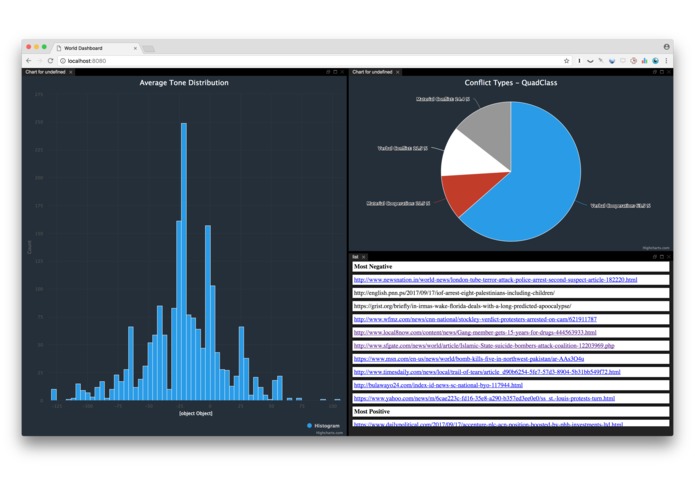Open the timesdaily.com trail of tears link

tap(487, 372)
